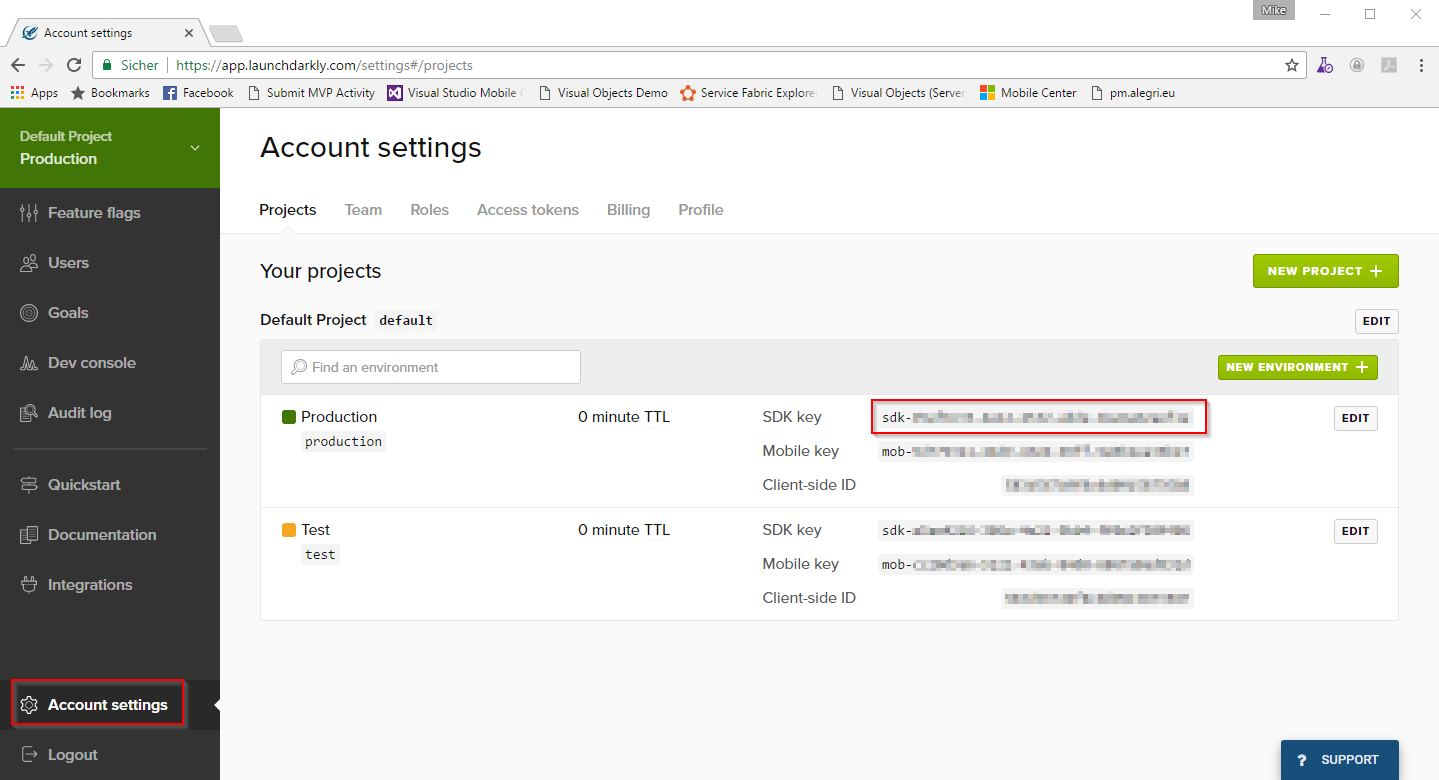Open Integrations page
This screenshot has height=780, width=1439.
click(76, 585)
